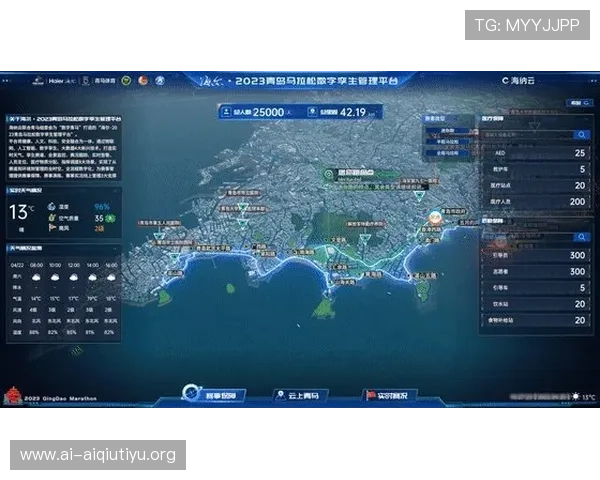Focus the search field in the 医疗保障 panel
This screenshot has height=480, width=600.
tap(528, 135)
